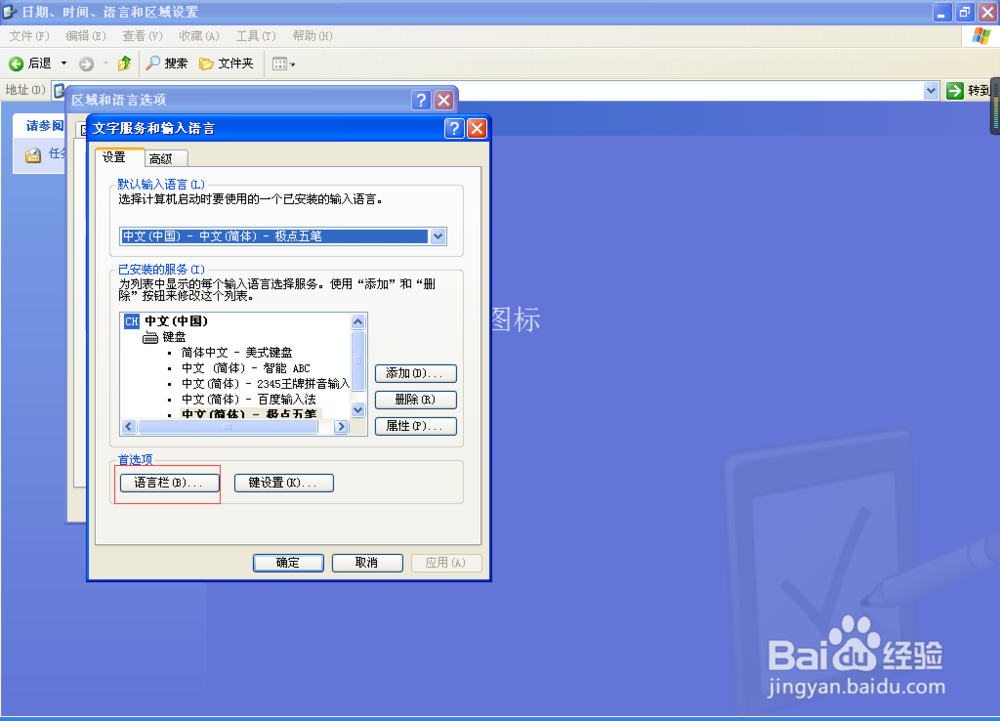This screenshot has width=1000, height=721.
Task: Click list horizontal scrollbar left arrow
Action: point(129,426)
